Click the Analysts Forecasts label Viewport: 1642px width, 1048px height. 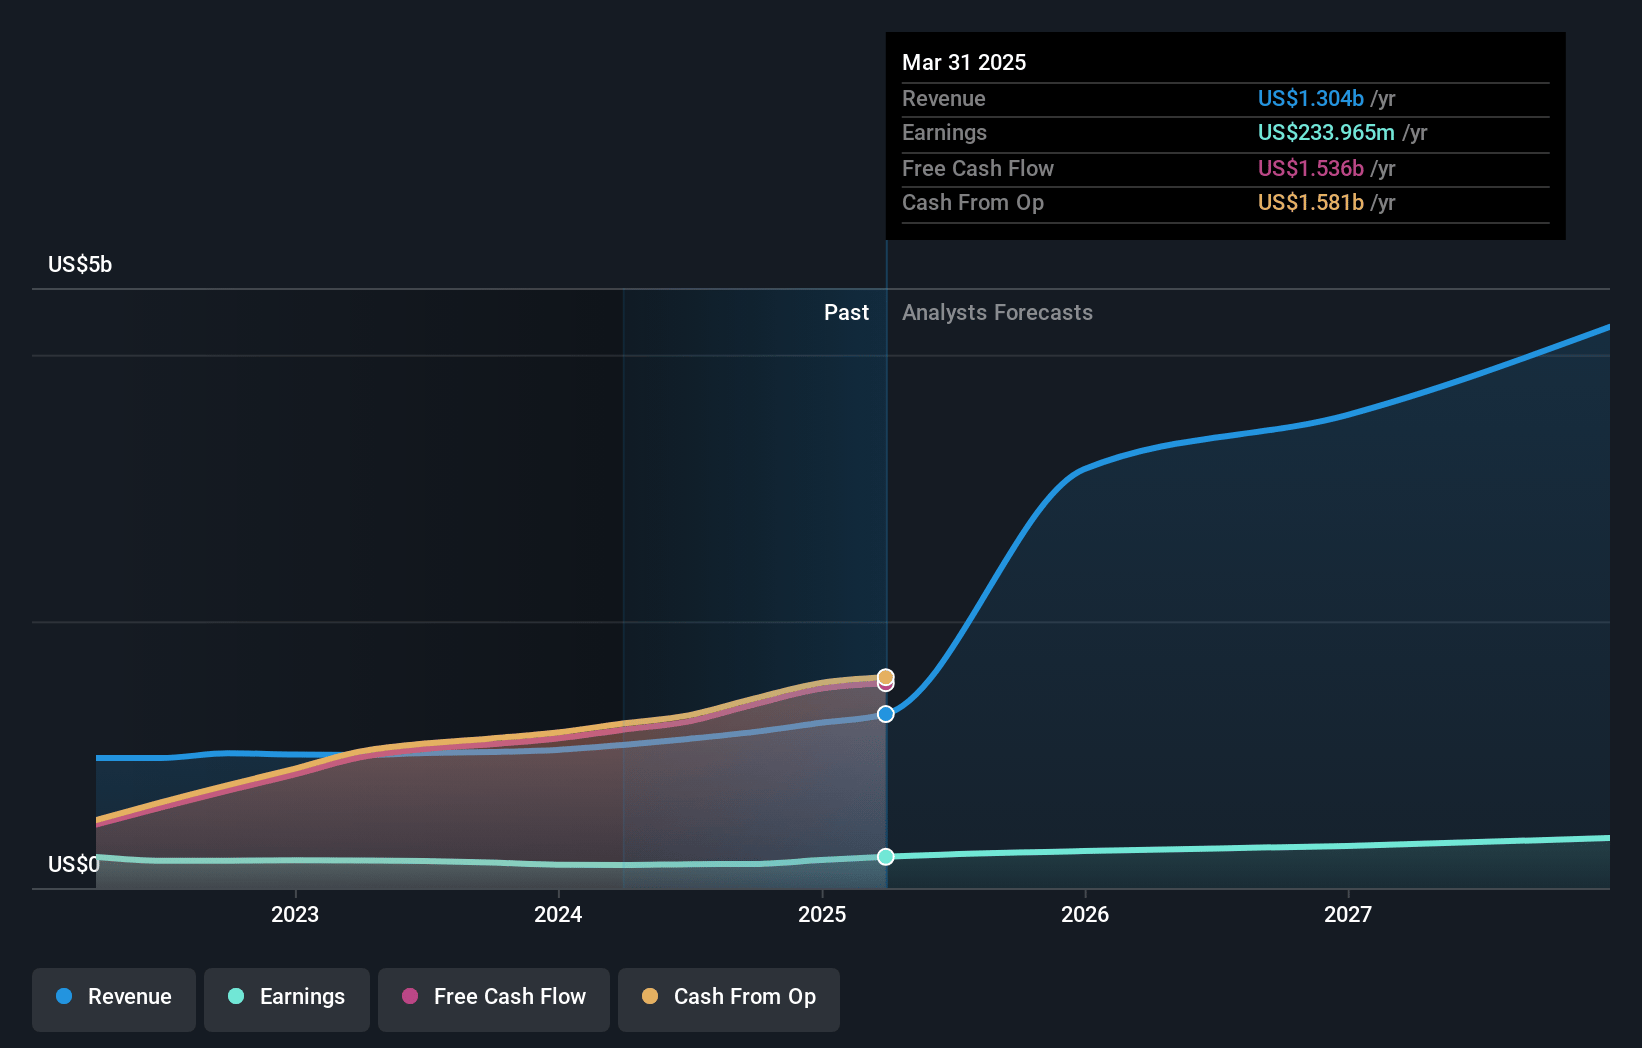point(997,313)
